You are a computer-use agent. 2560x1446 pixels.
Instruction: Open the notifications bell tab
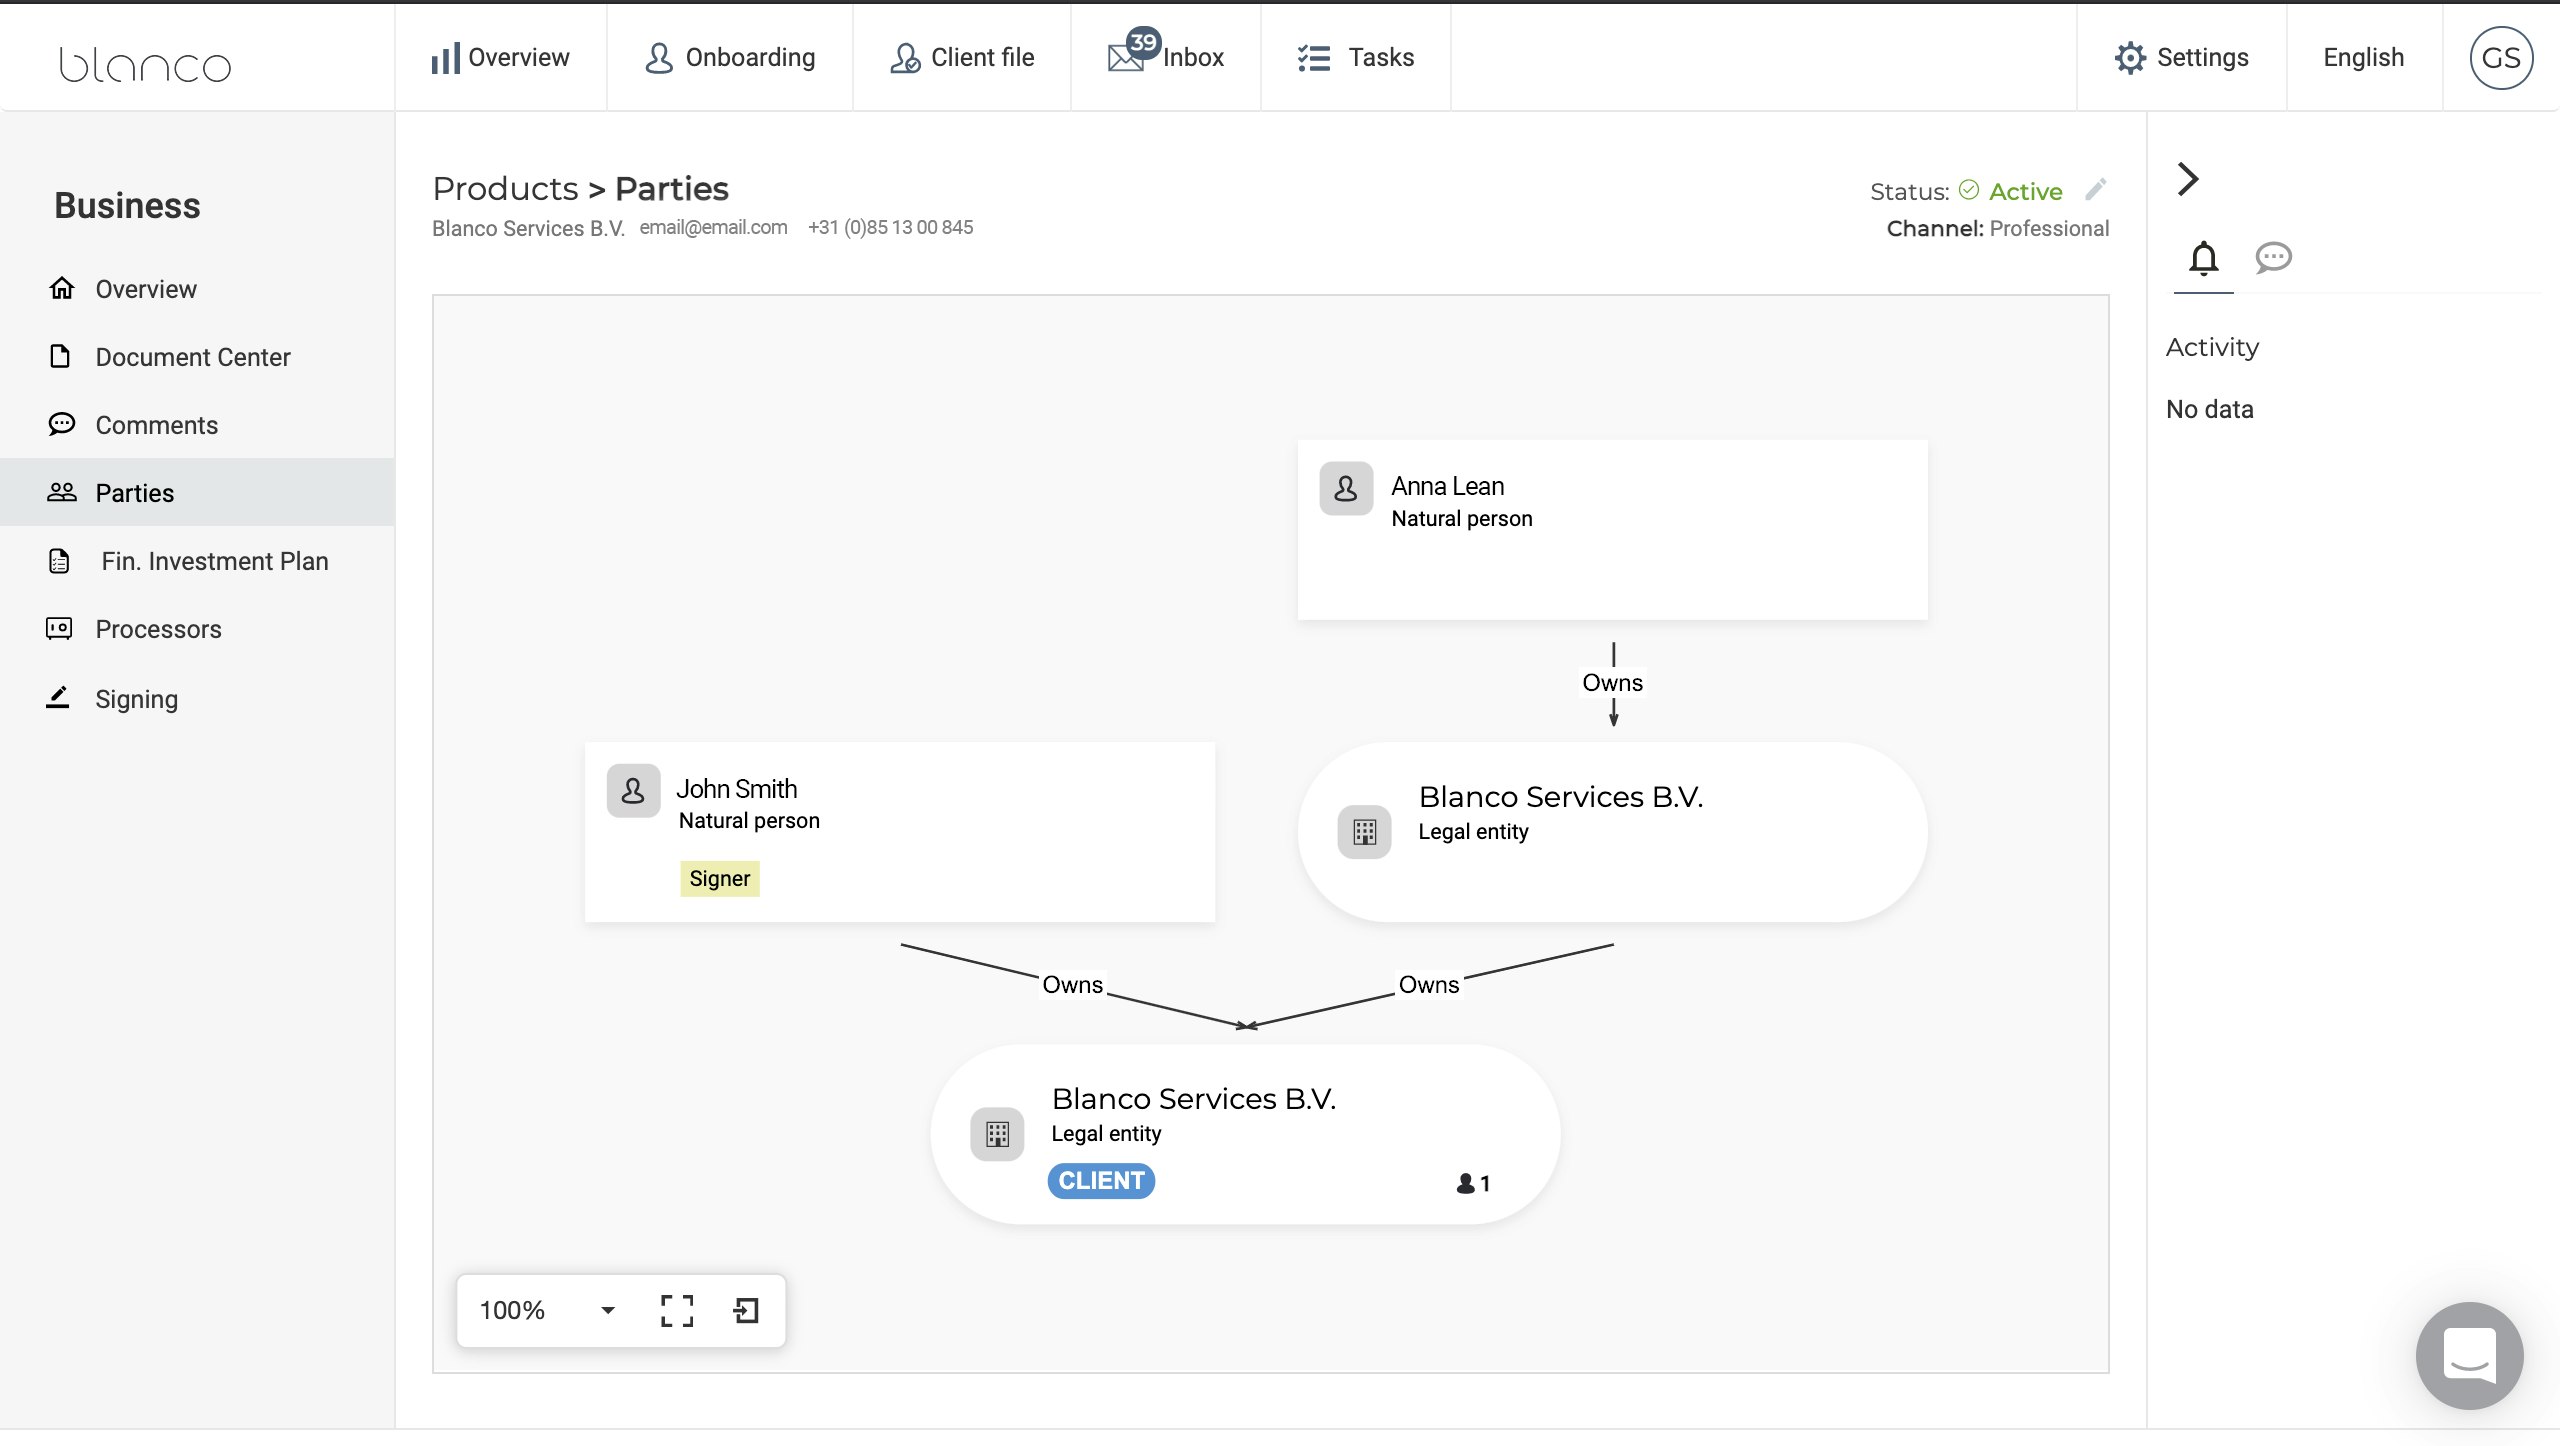(x=2203, y=258)
